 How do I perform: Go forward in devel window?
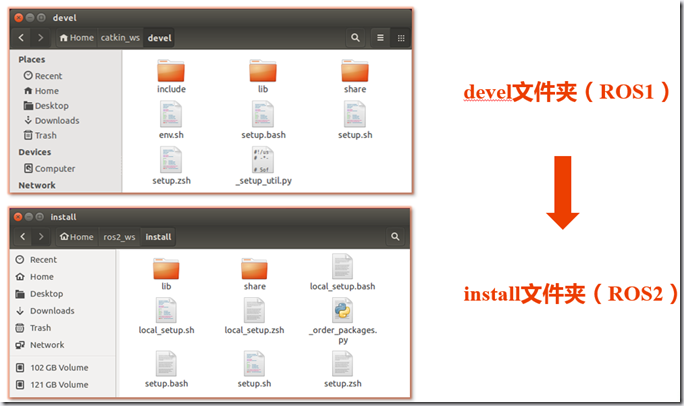[41, 38]
